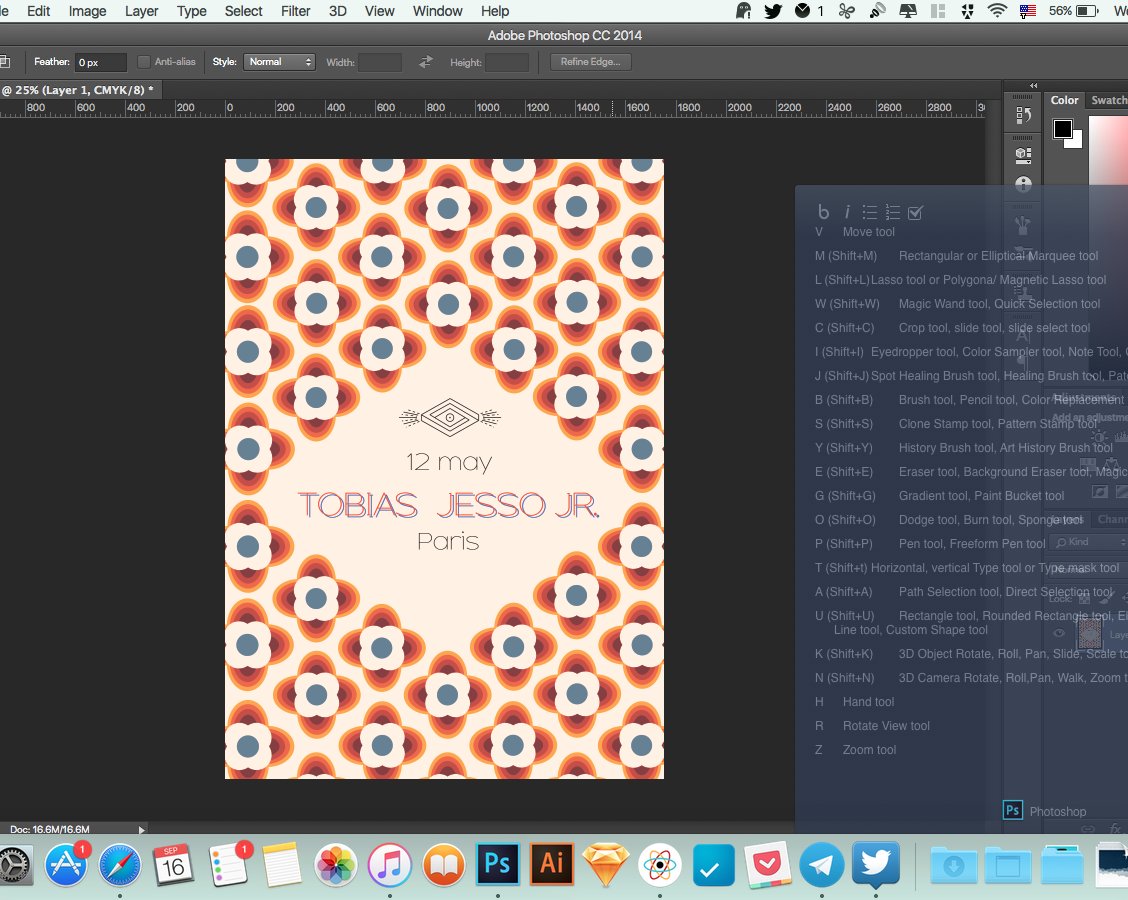Image resolution: width=1128 pixels, height=900 pixels.
Task: Enable the Anti-alias checkbox
Action: pyautogui.click(x=144, y=62)
